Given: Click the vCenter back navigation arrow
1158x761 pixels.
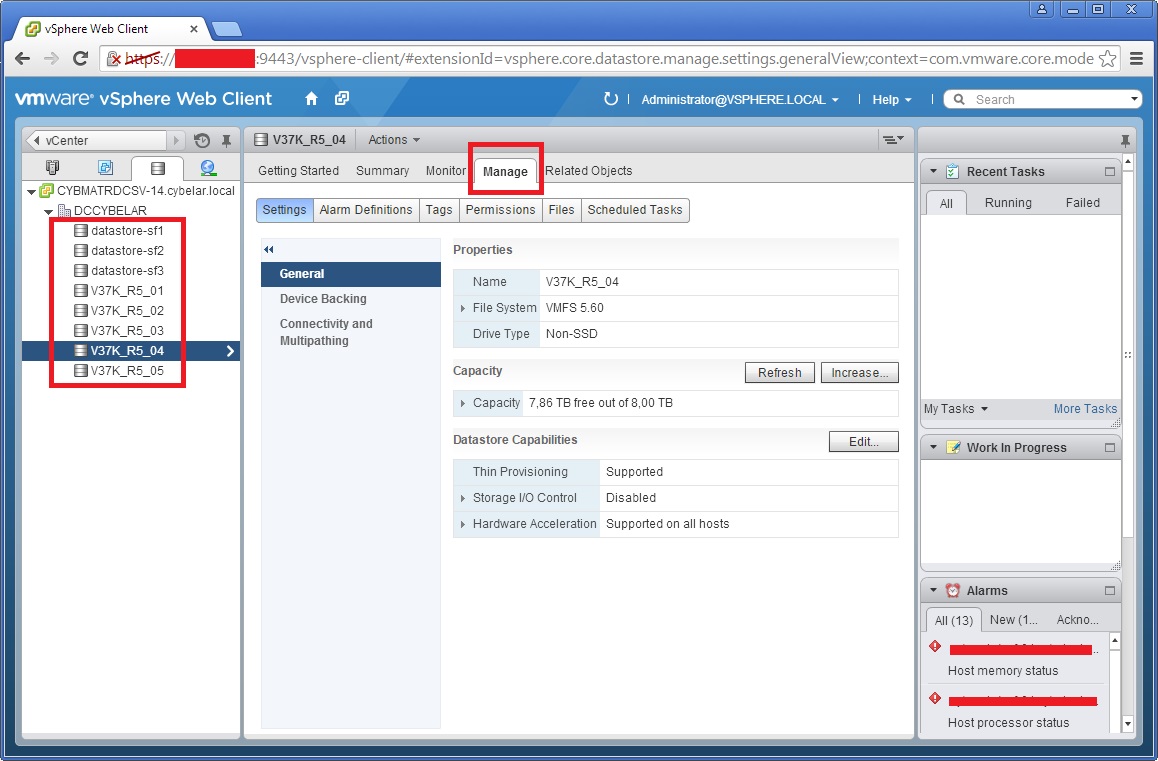Looking at the screenshot, I should [x=37, y=140].
